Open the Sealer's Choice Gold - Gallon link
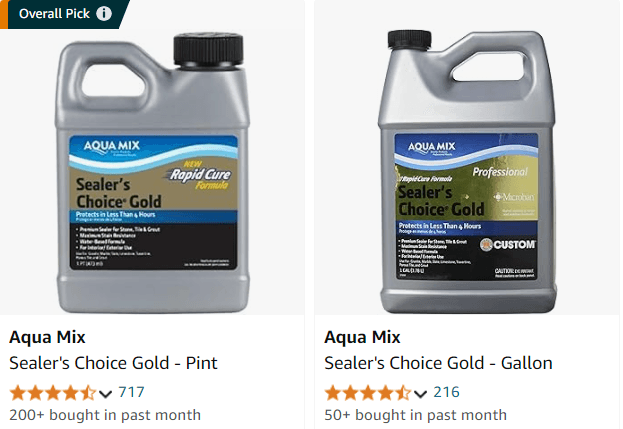The height and width of the screenshot is (429, 623). [x=439, y=362]
